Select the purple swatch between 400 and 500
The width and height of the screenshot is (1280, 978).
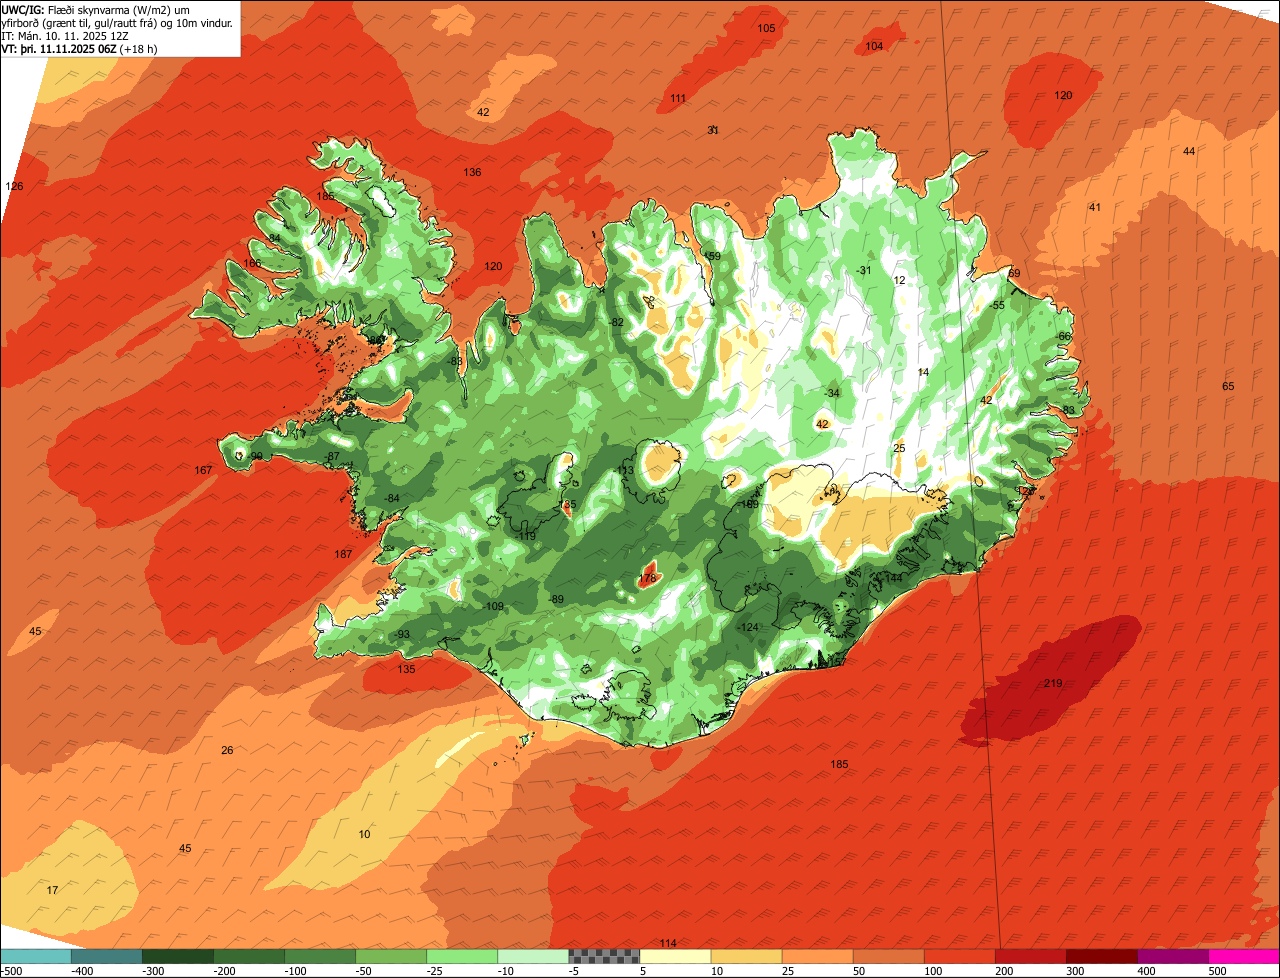point(1173,956)
